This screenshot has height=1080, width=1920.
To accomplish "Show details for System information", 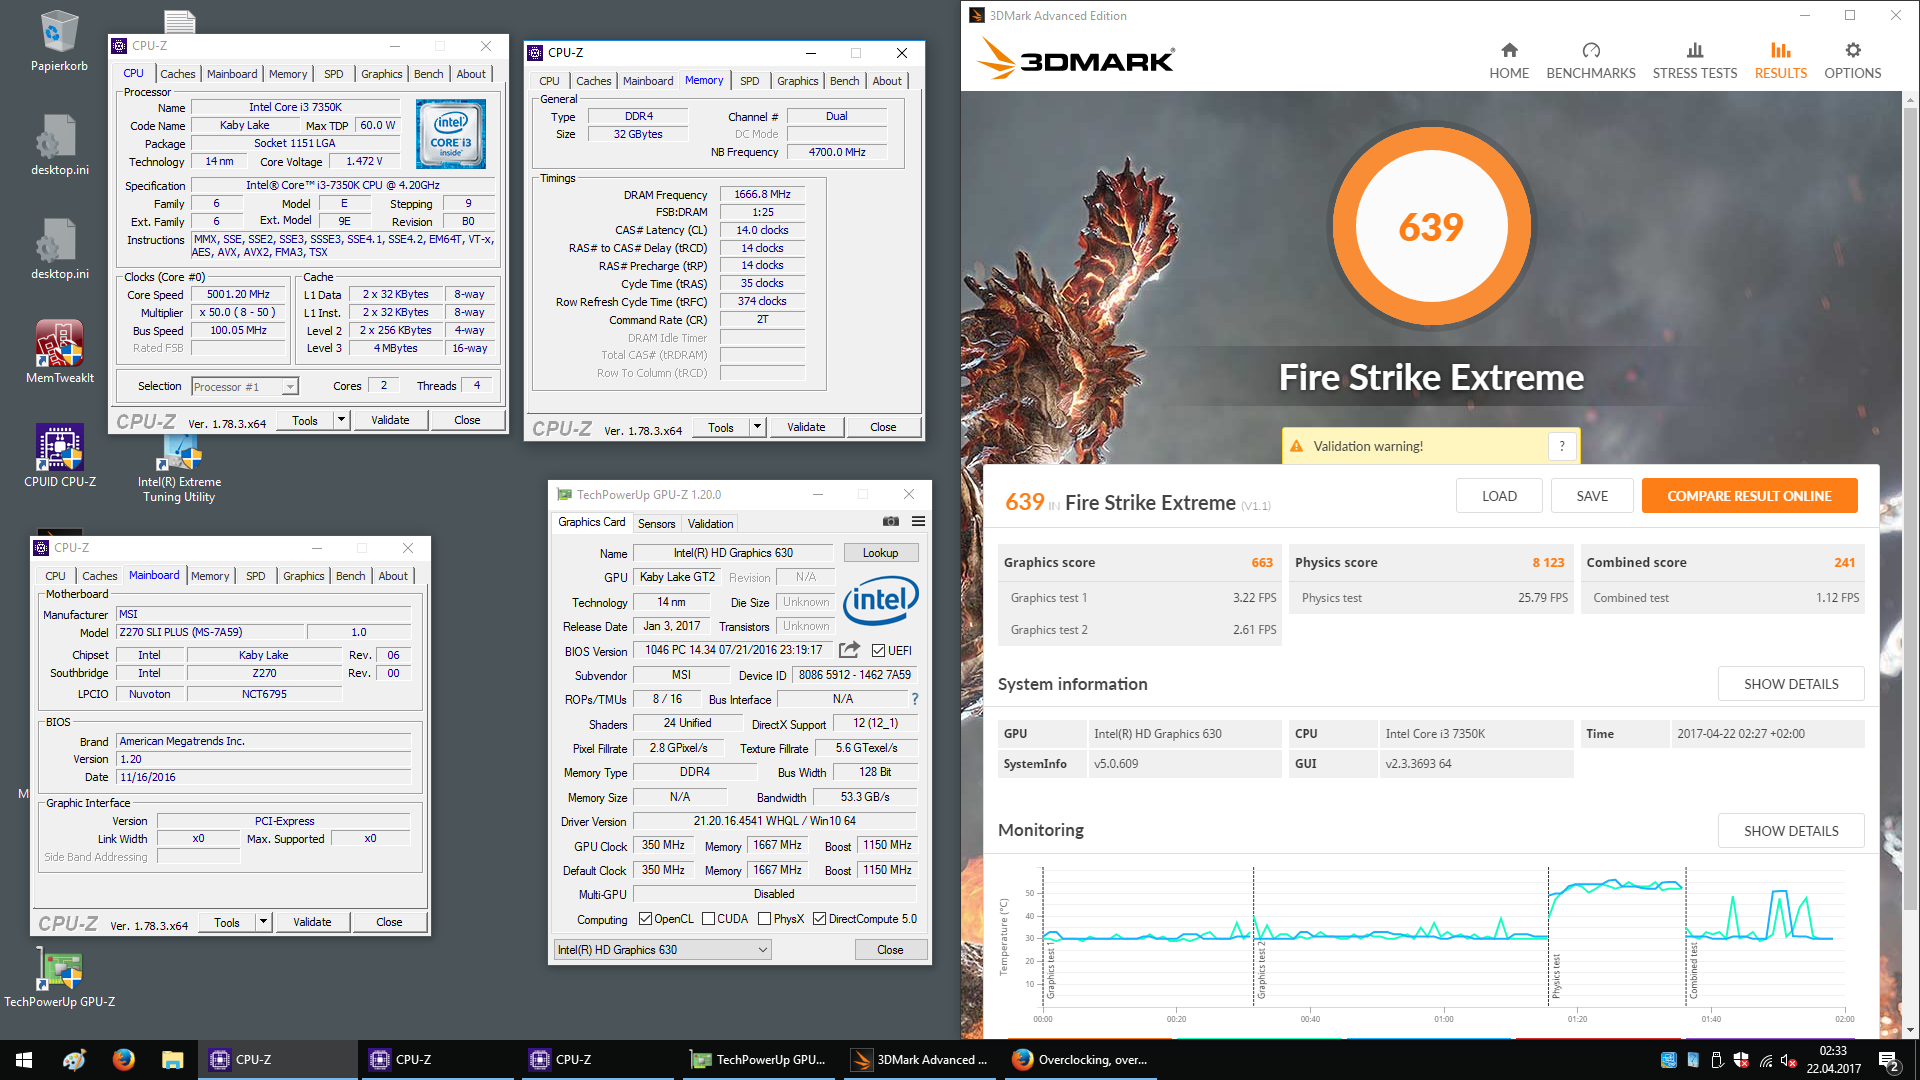I will pos(1791,684).
